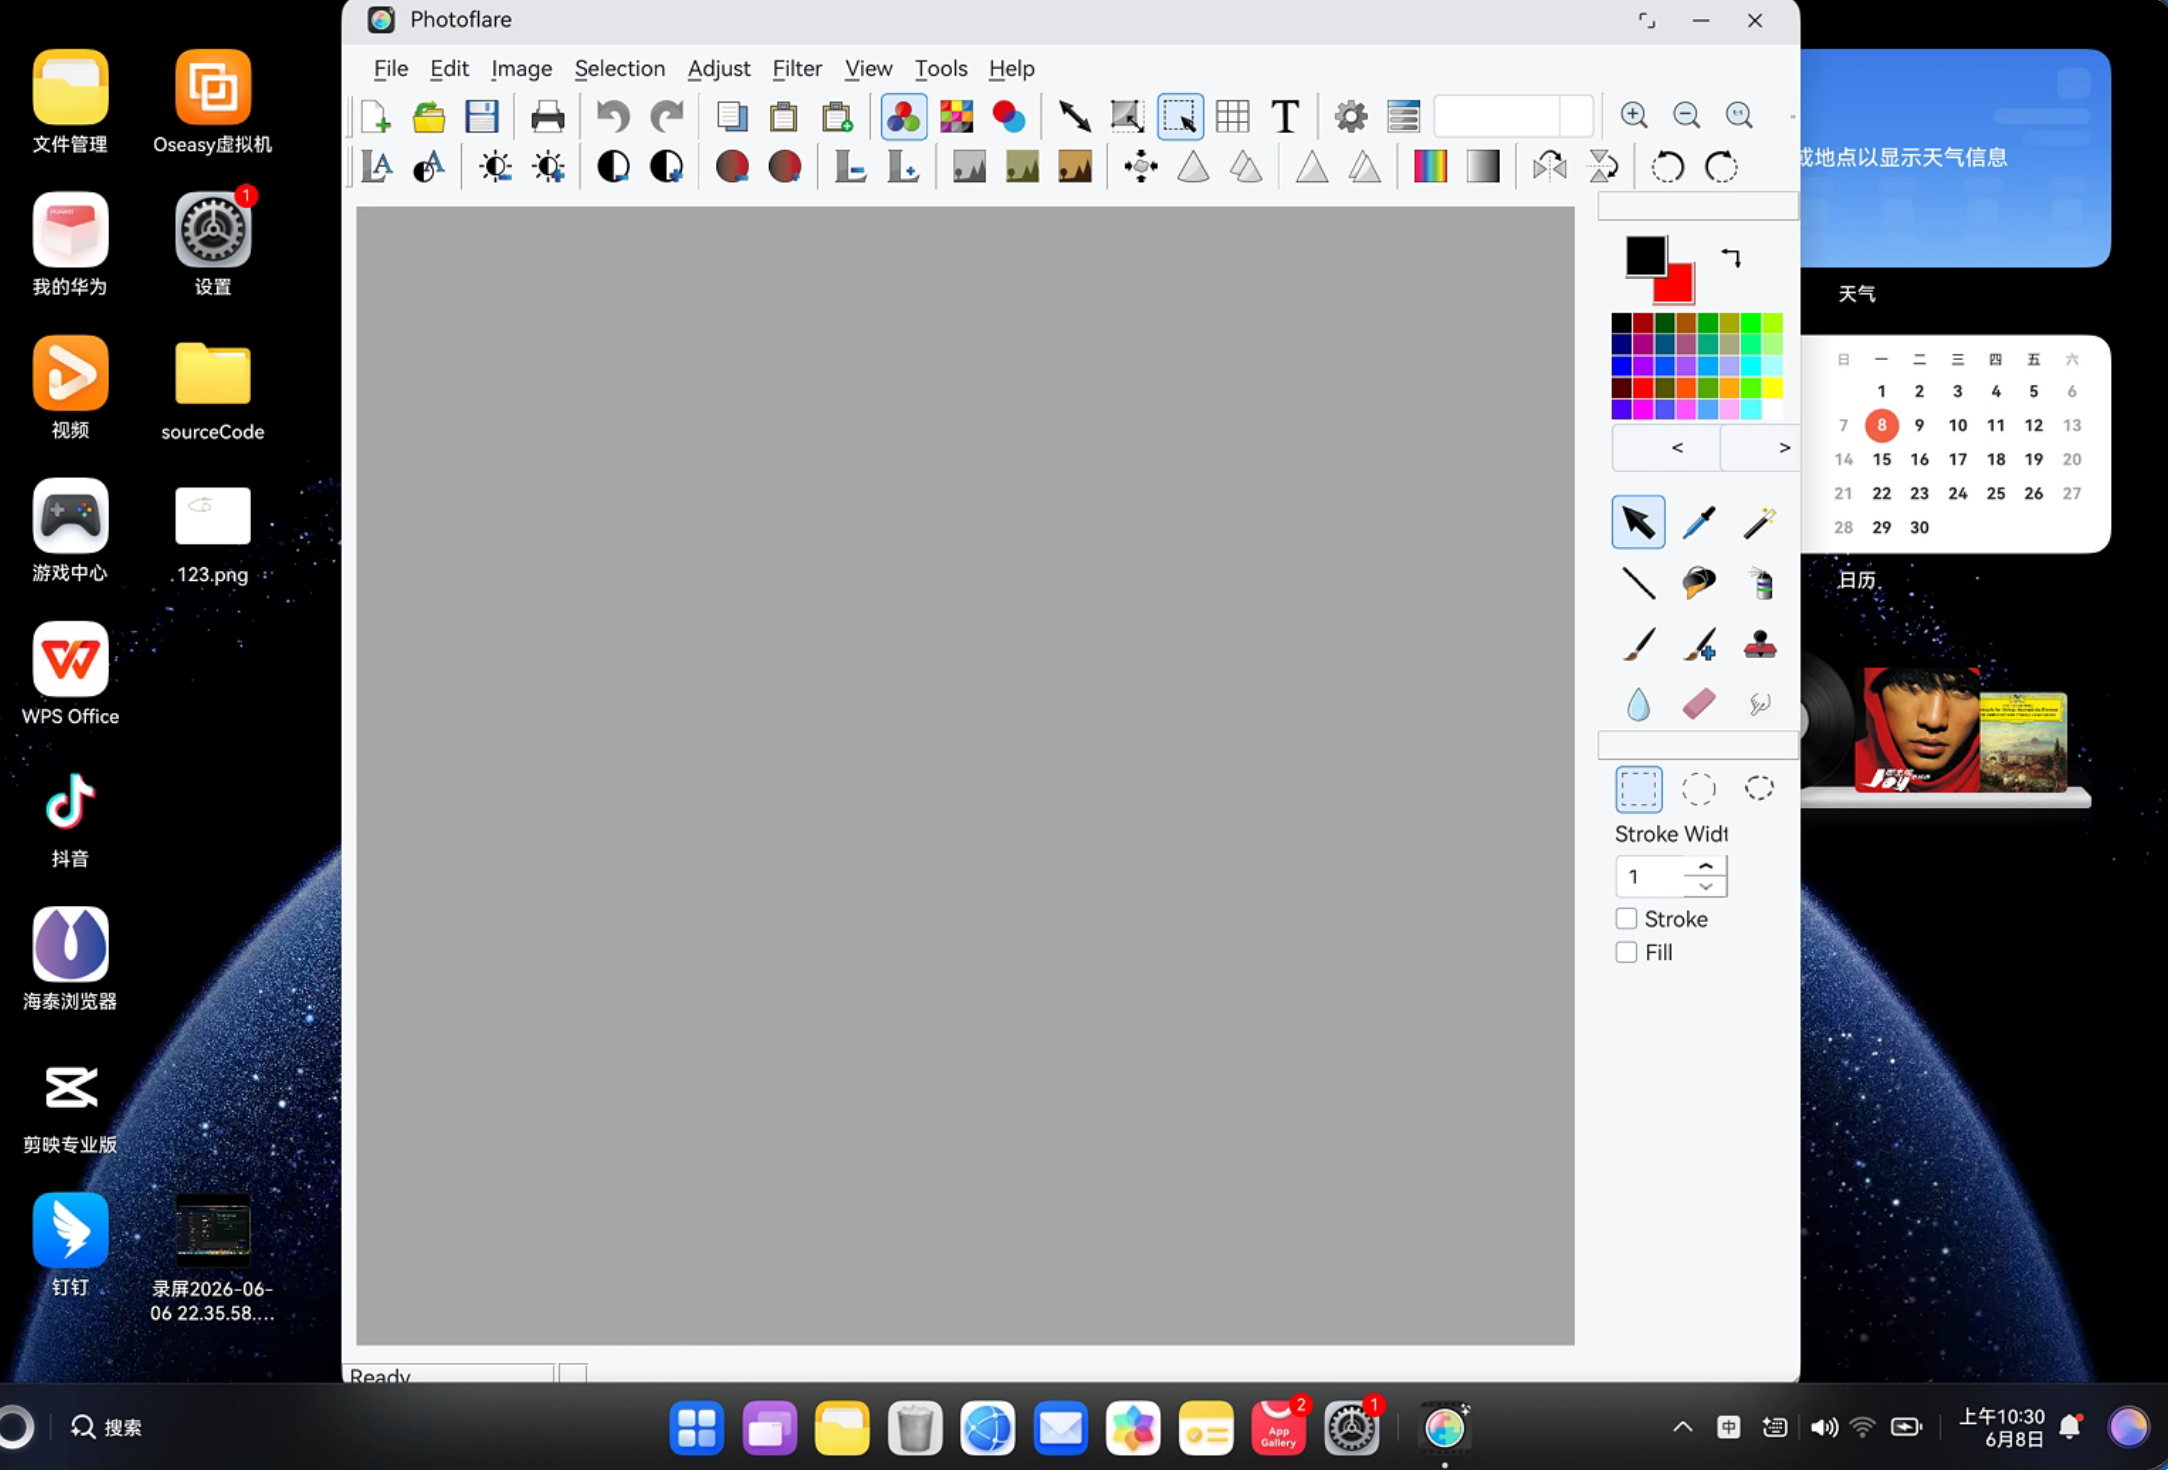Create a new image with New icon
The height and width of the screenshot is (1470, 2168).
click(376, 117)
